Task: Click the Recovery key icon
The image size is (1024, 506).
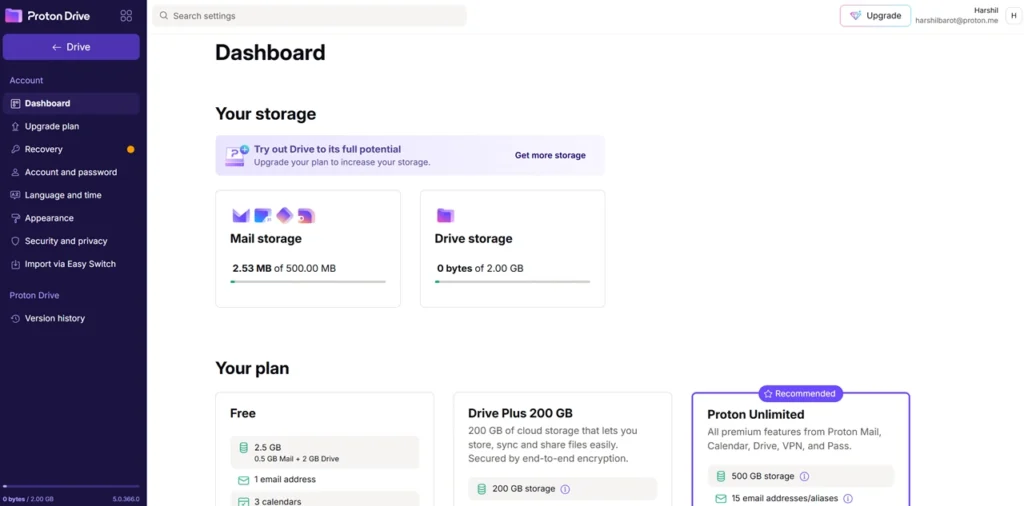Action: pyautogui.click(x=16, y=150)
